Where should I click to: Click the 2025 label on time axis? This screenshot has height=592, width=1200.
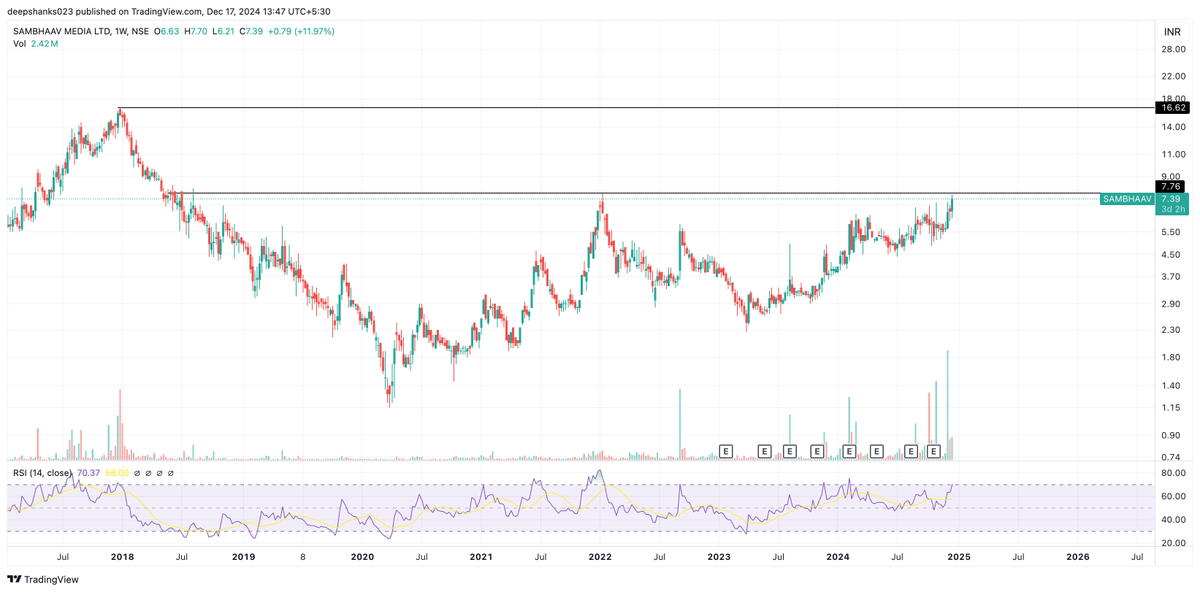pos(958,556)
